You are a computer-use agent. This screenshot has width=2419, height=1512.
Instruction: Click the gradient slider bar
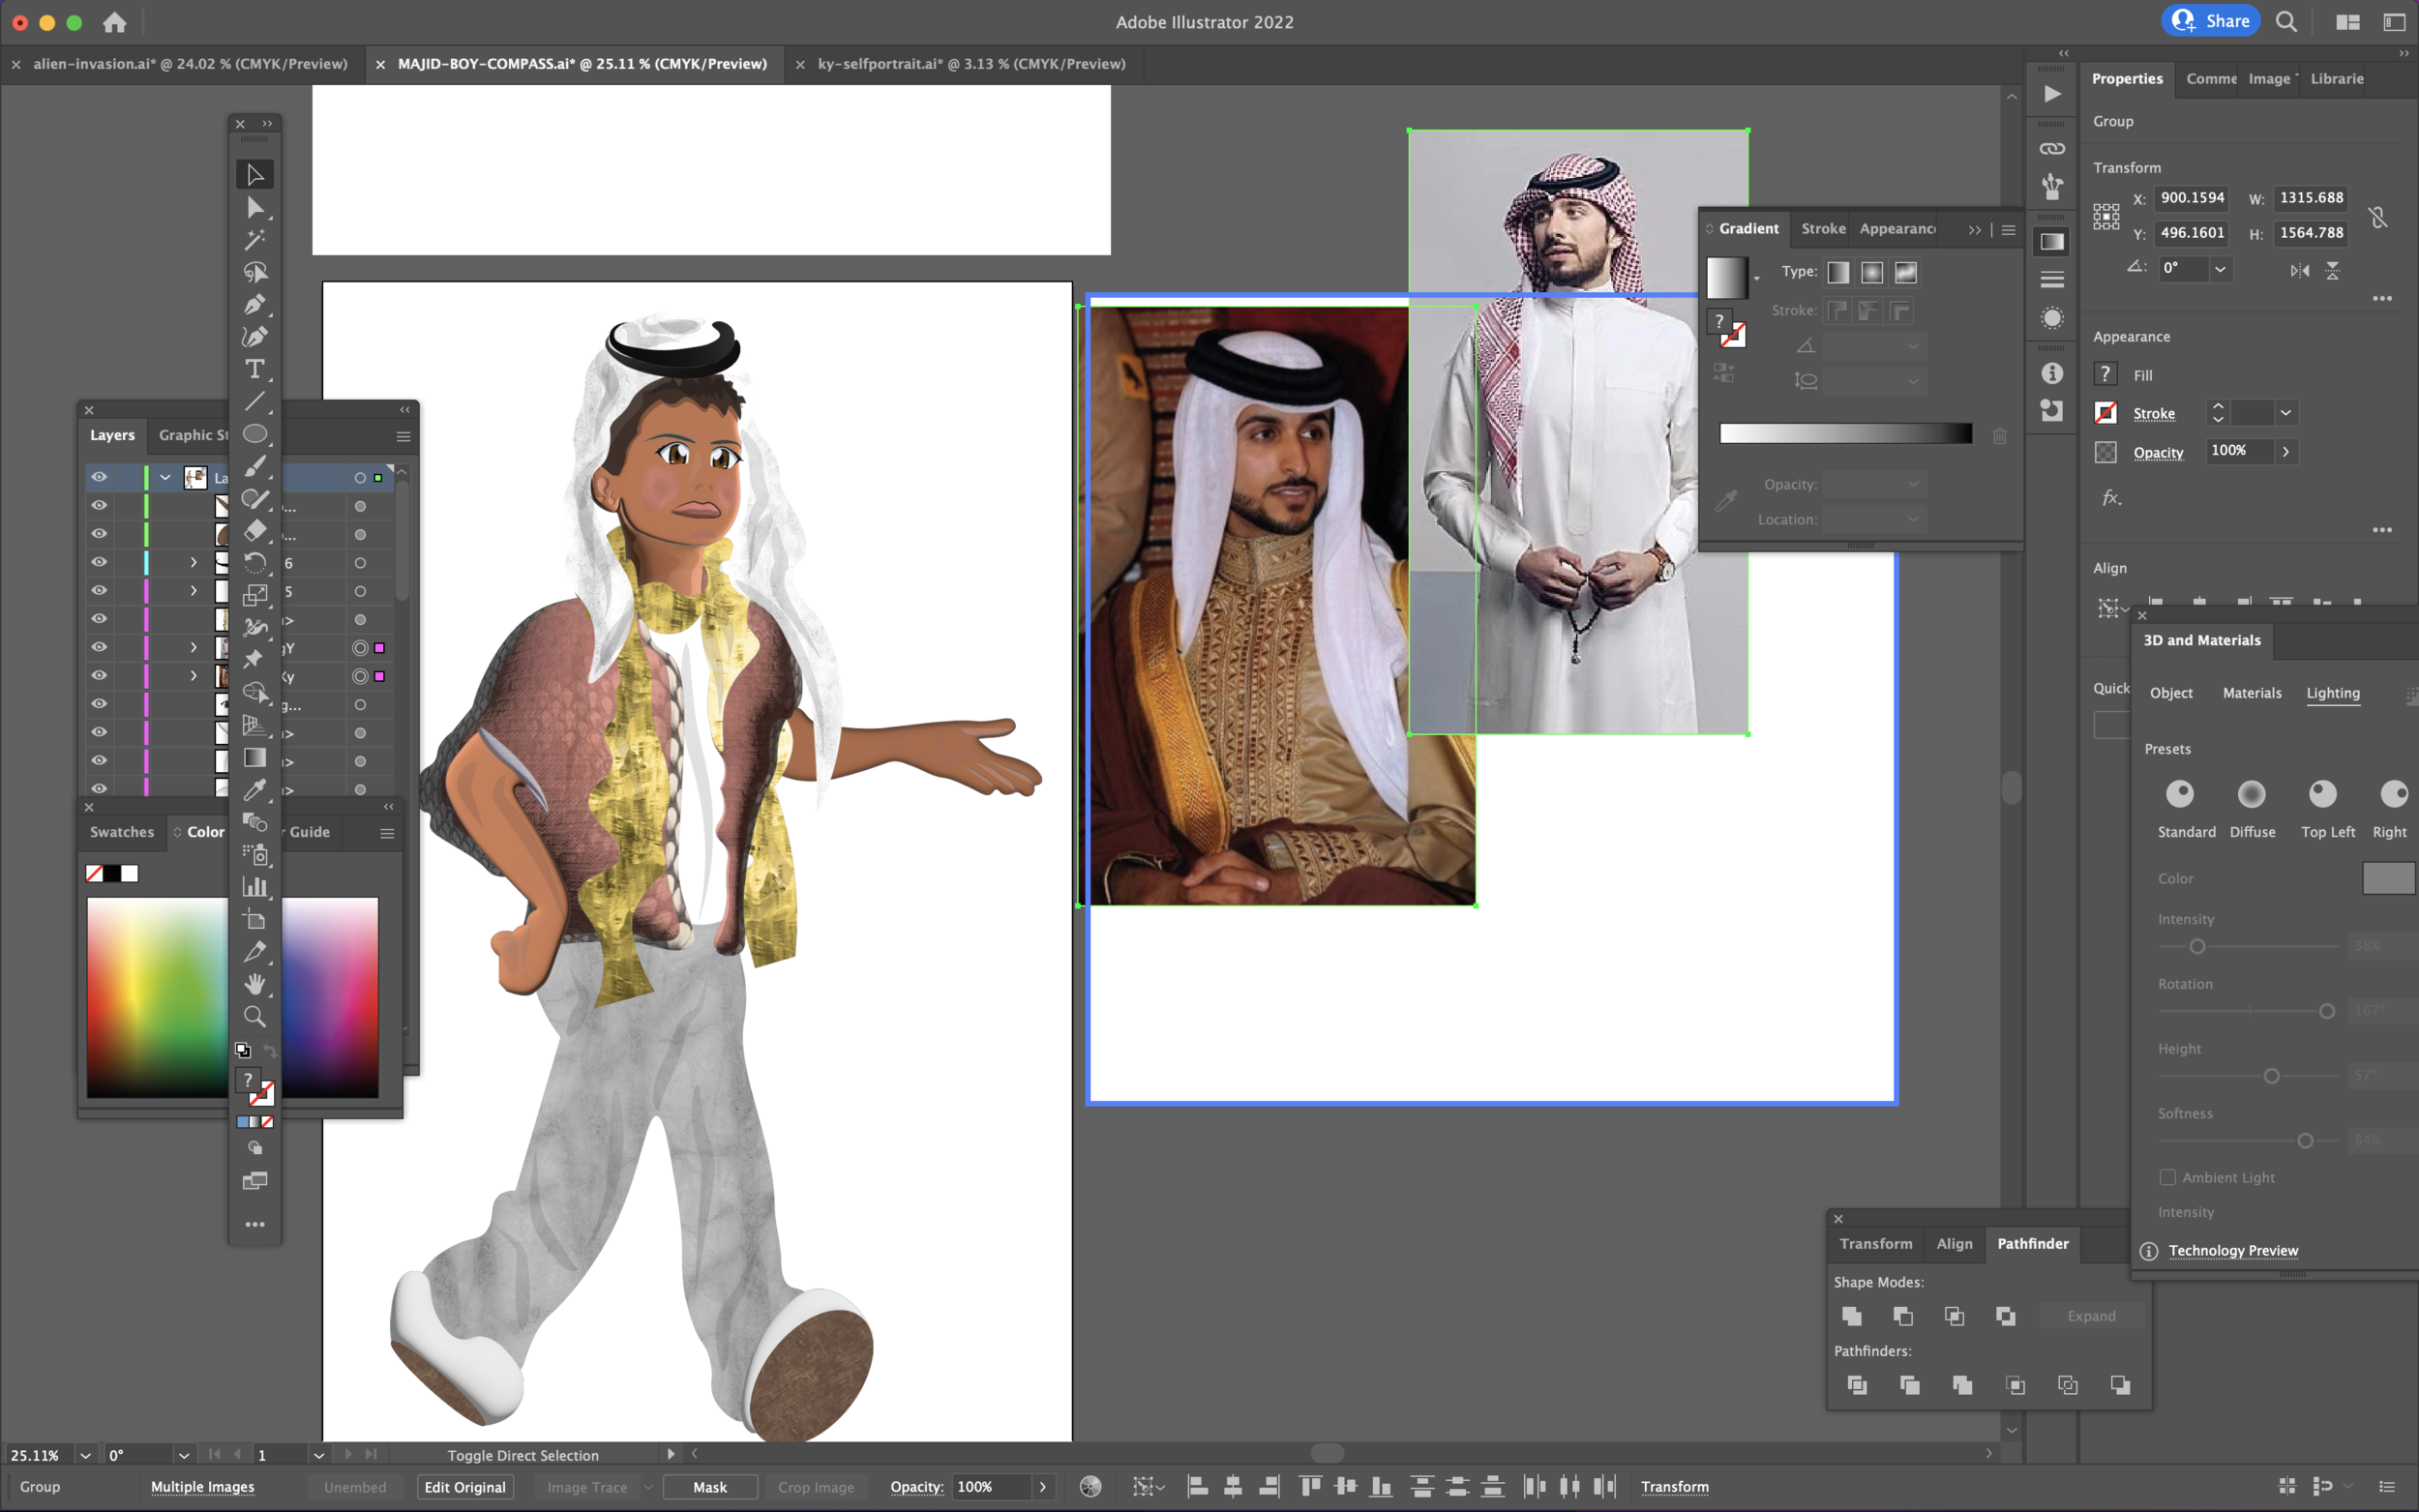(1846, 433)
